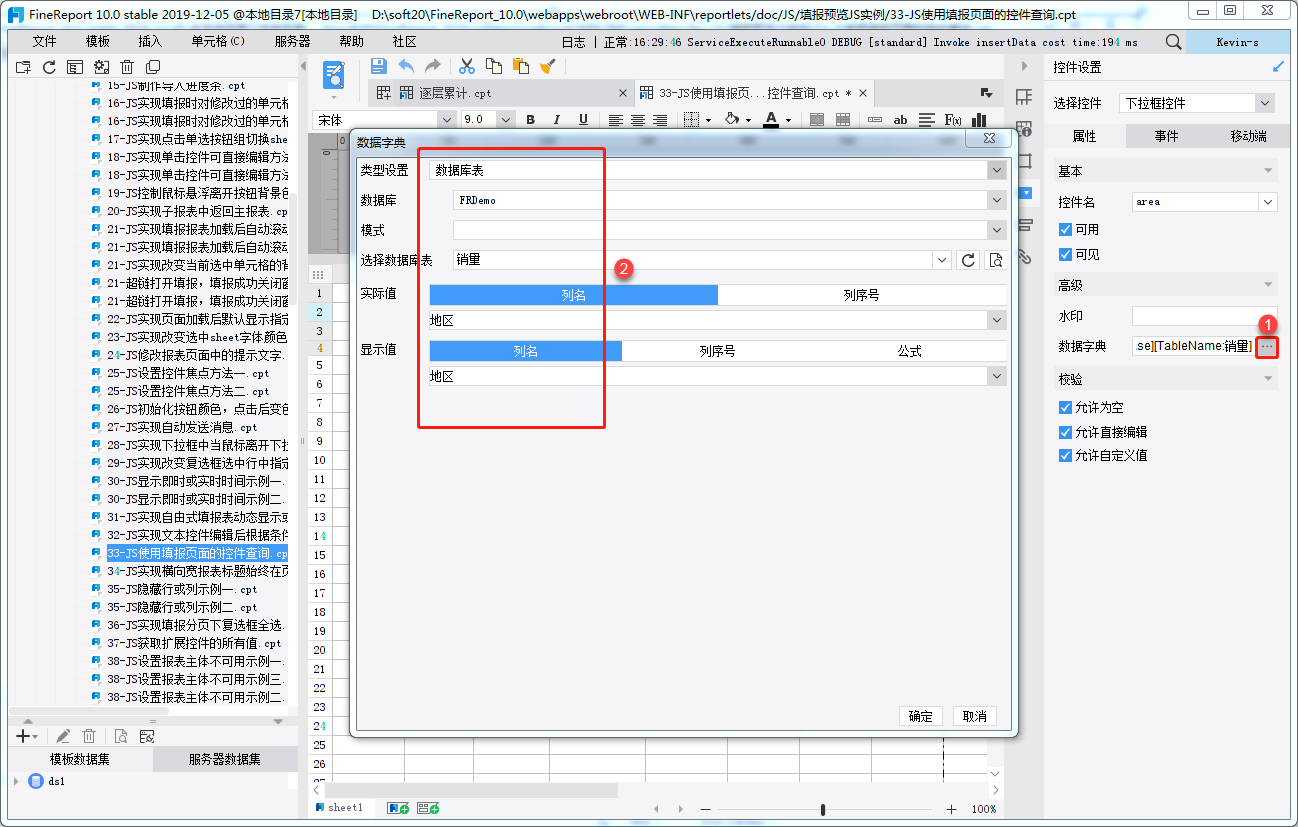
Task: Undo the last action
Action: pos(406,66)
